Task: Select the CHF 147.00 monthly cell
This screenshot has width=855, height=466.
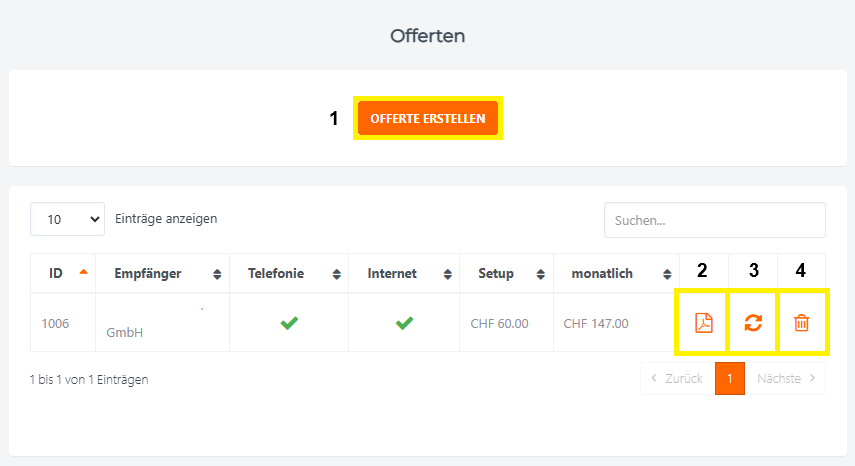Action: point(596,323)
